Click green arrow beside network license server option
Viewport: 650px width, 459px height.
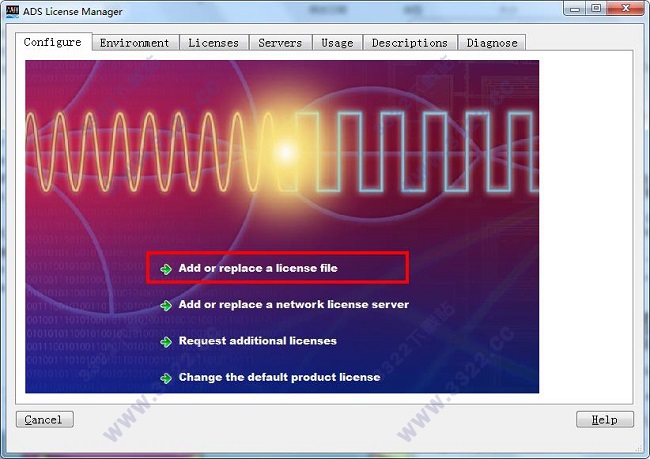[166, 306]
